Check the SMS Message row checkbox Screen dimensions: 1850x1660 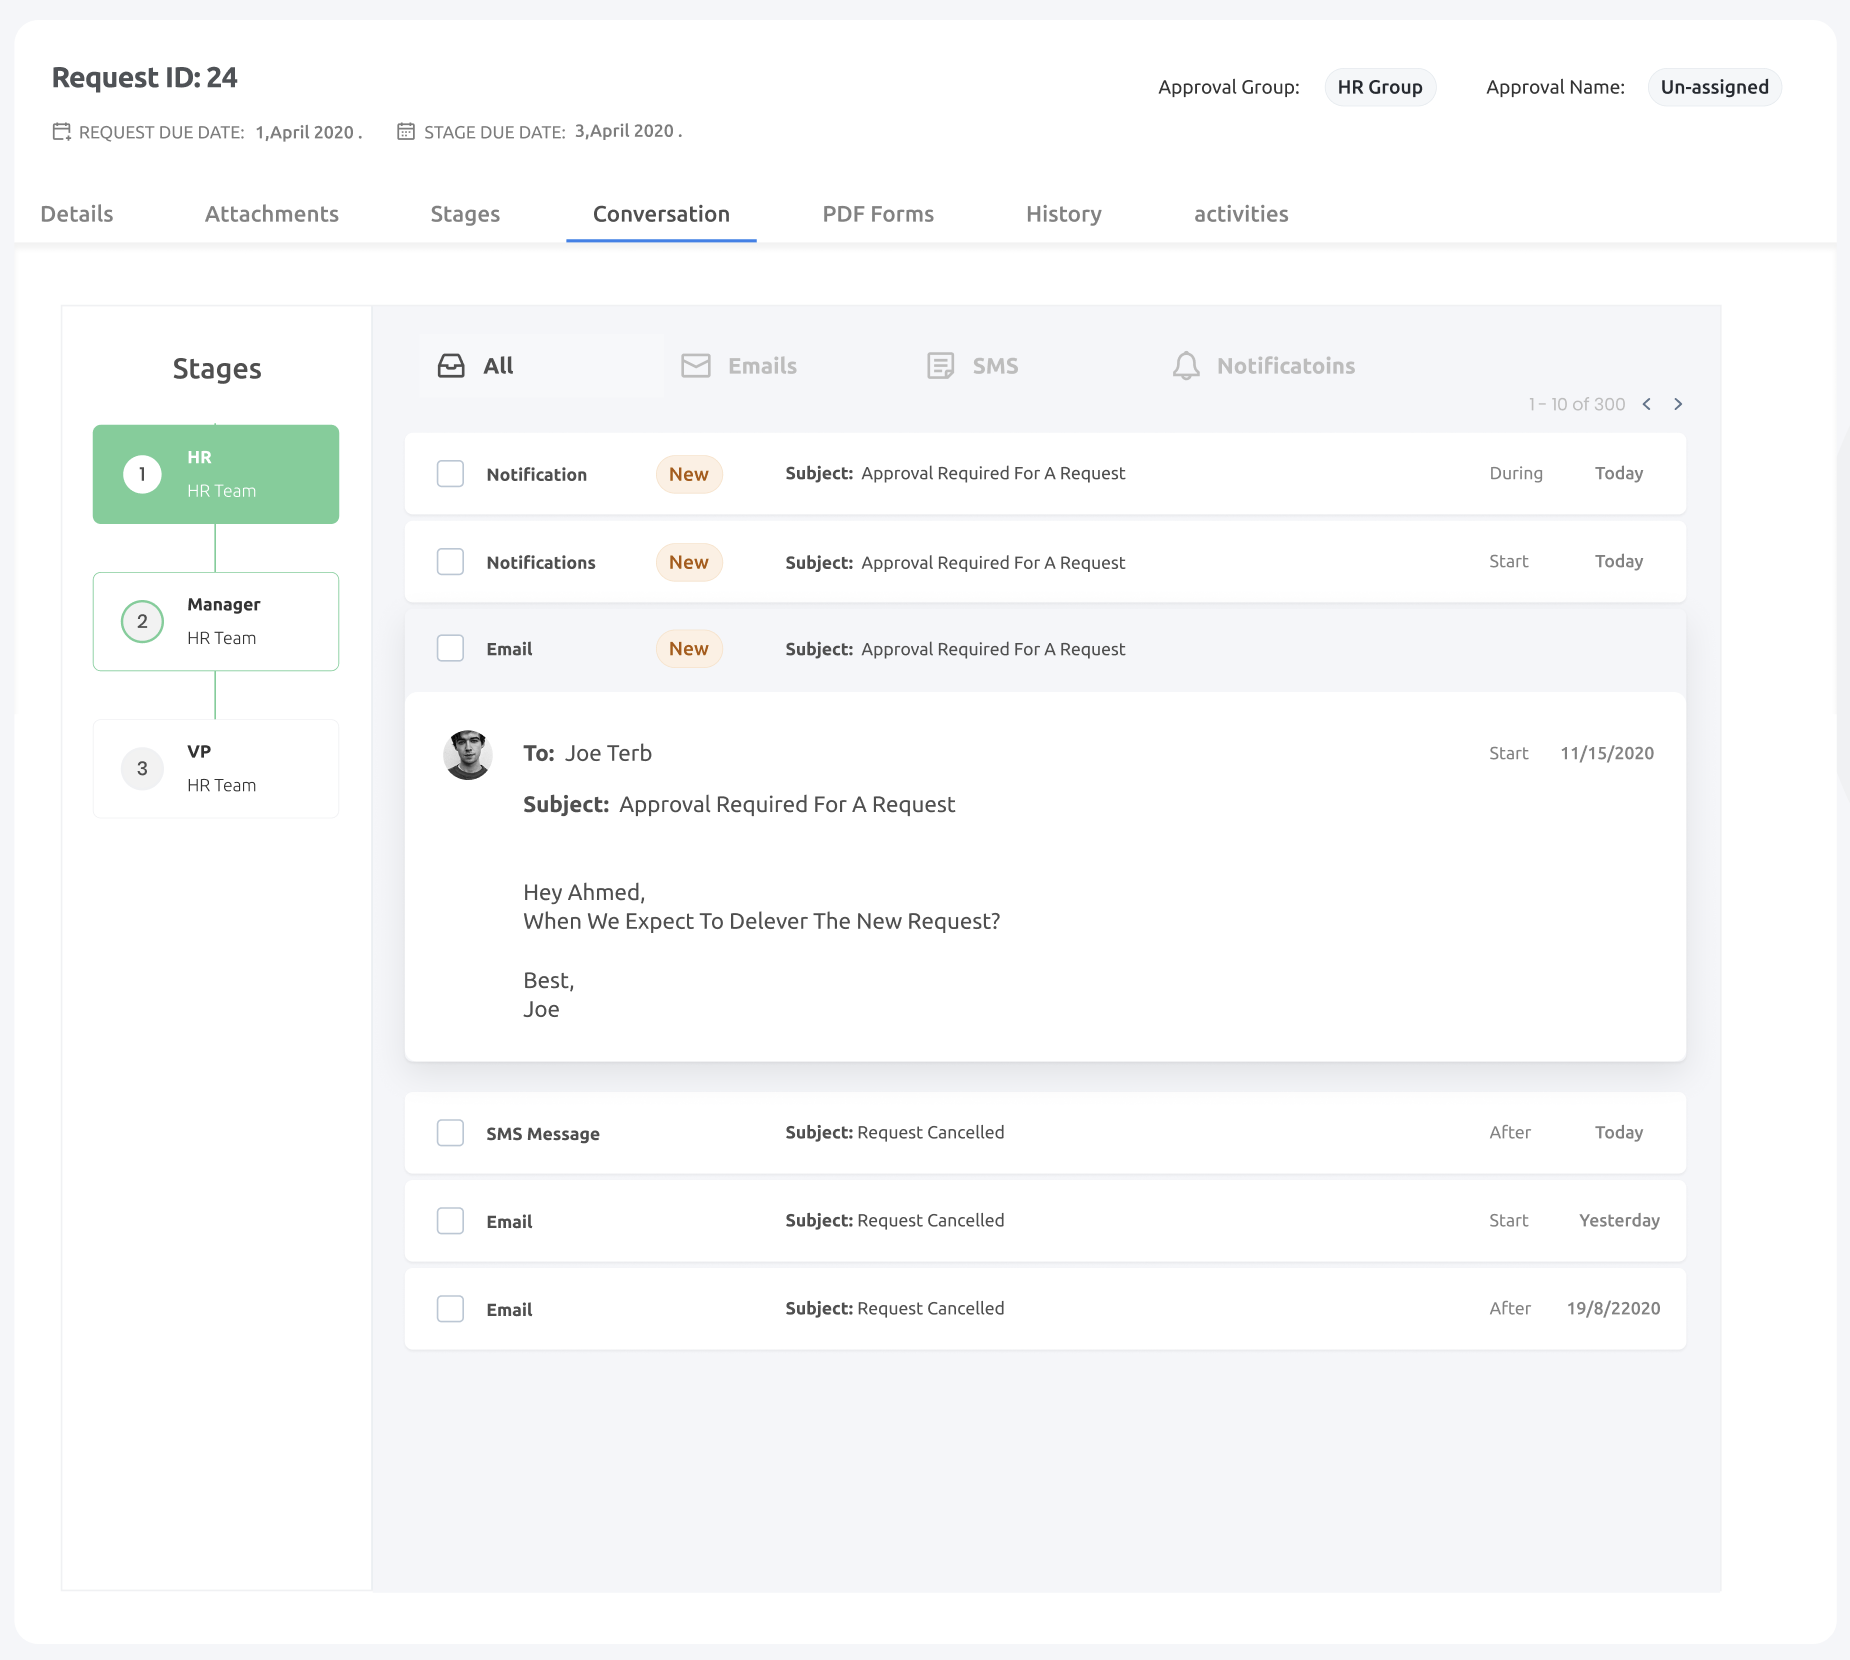450,1133
